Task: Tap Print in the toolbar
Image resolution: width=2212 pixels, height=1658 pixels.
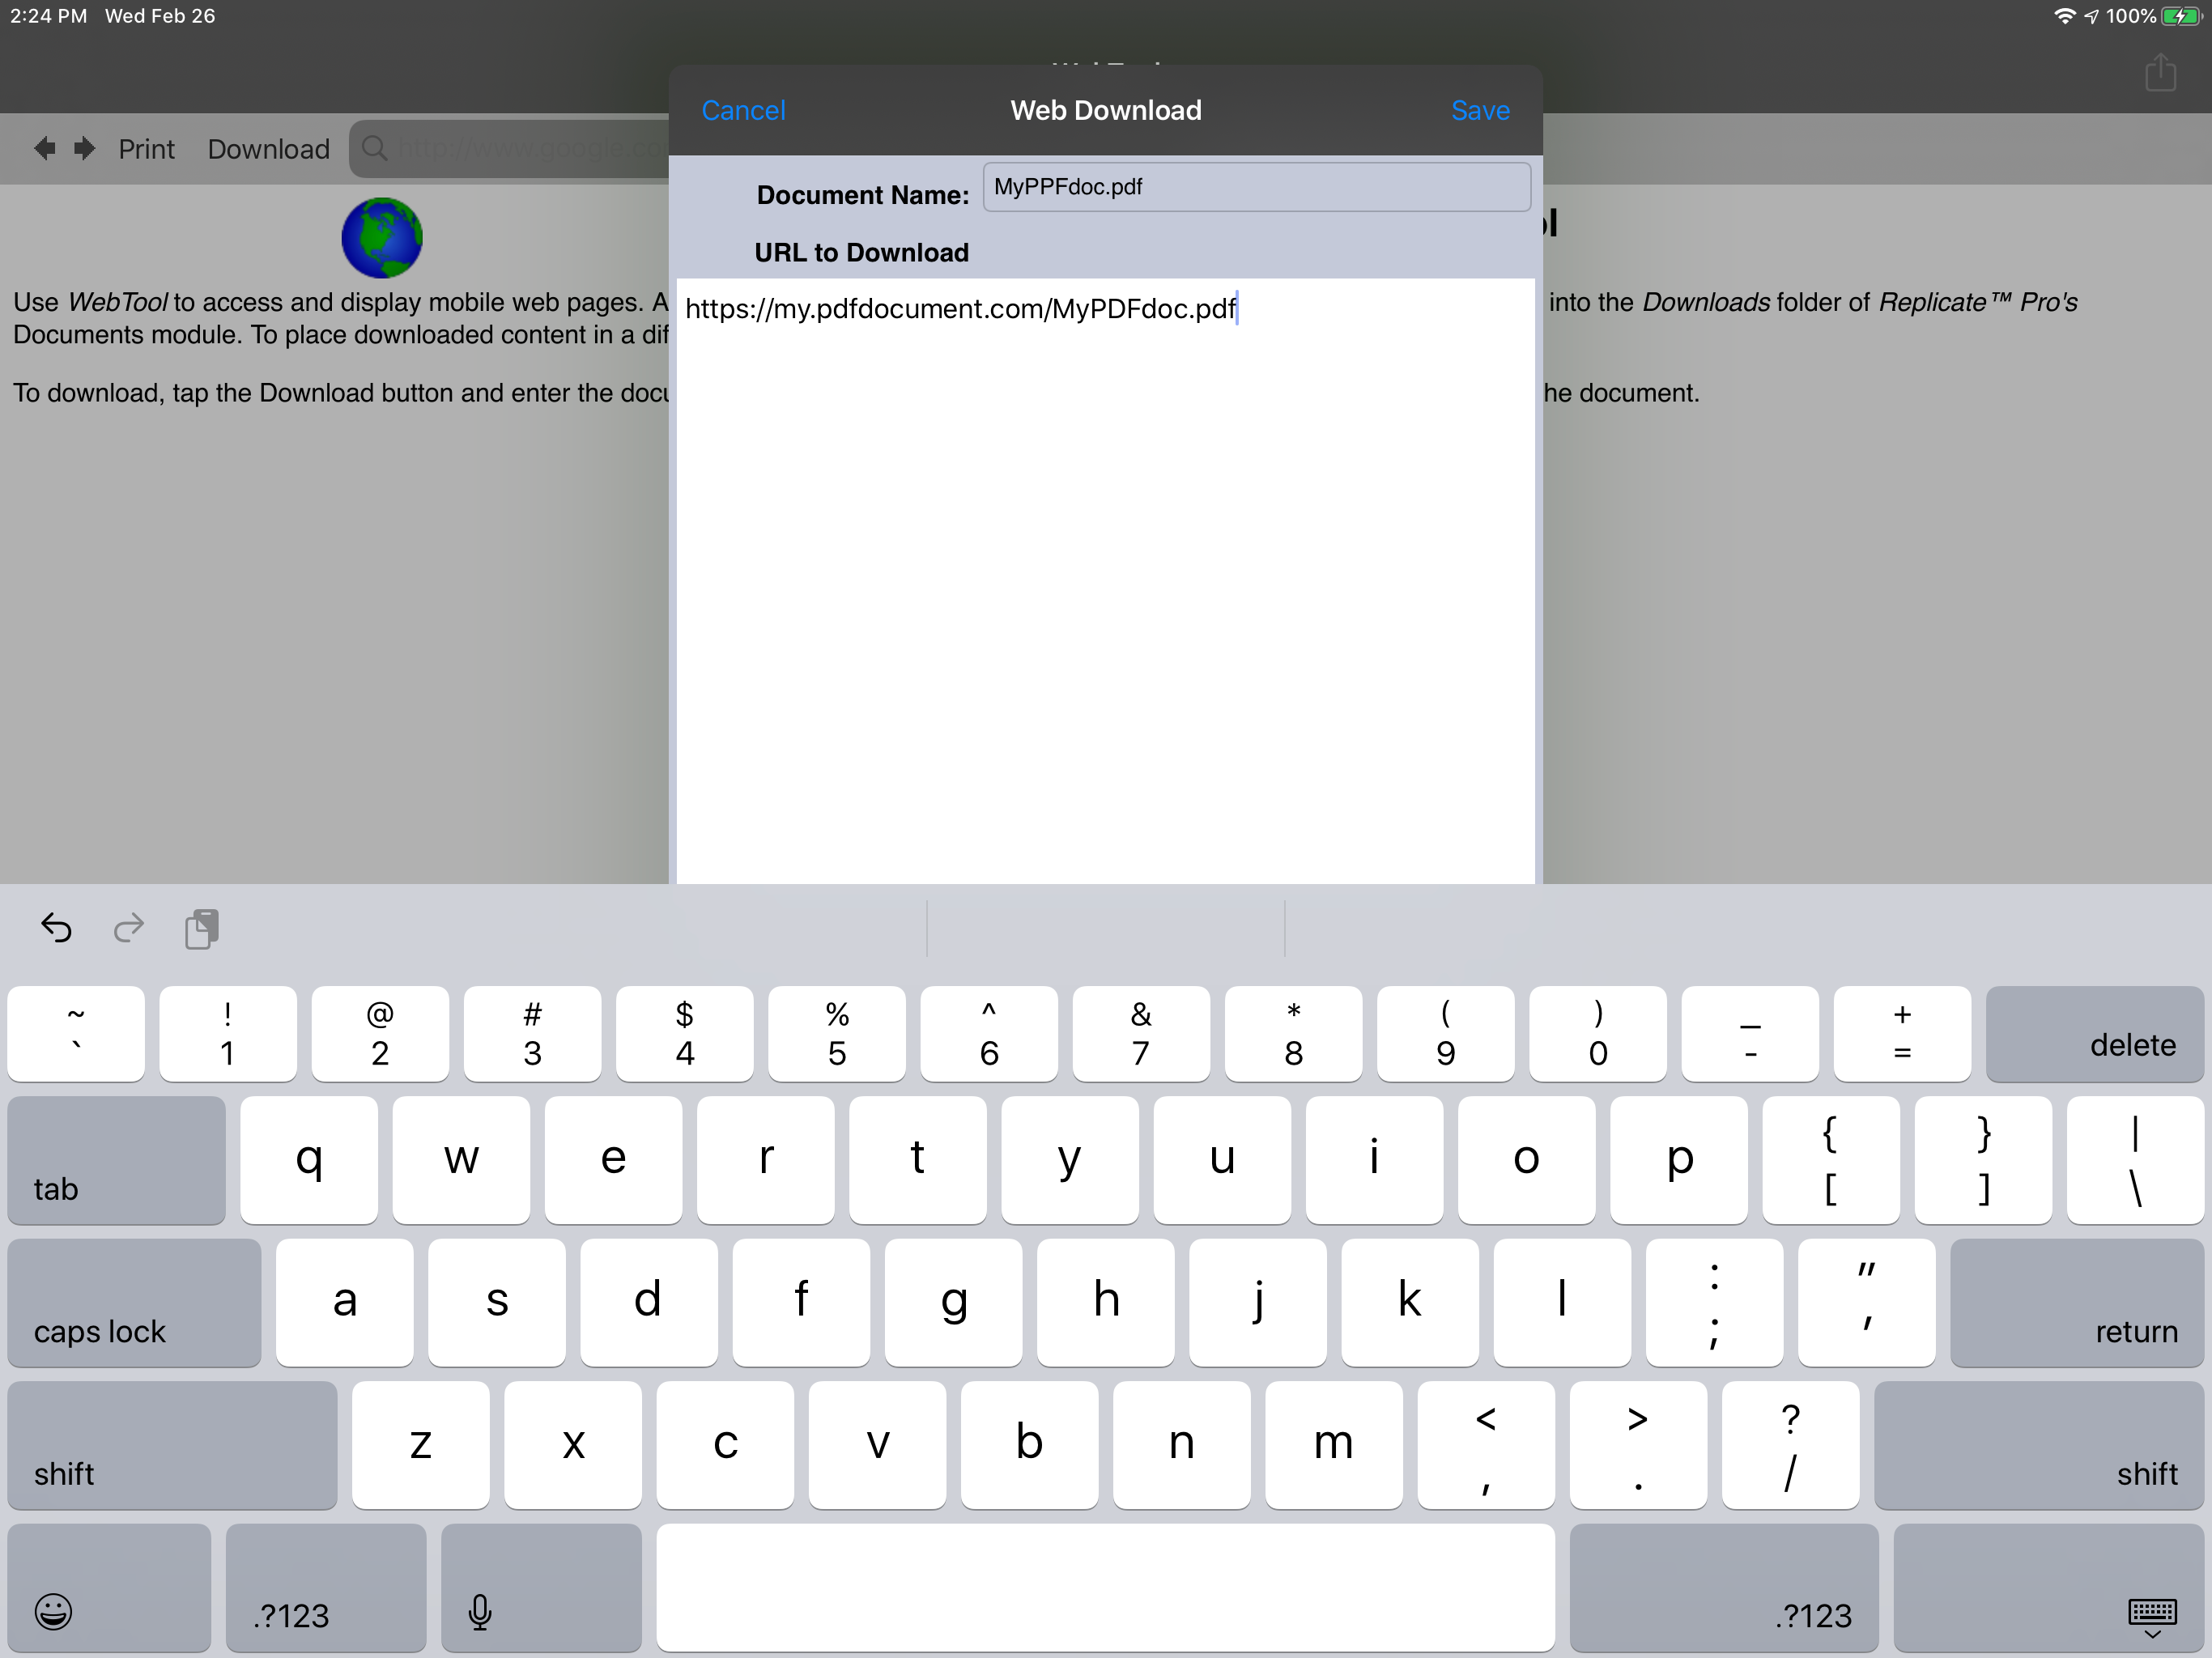Action: [x=146, y=149]
